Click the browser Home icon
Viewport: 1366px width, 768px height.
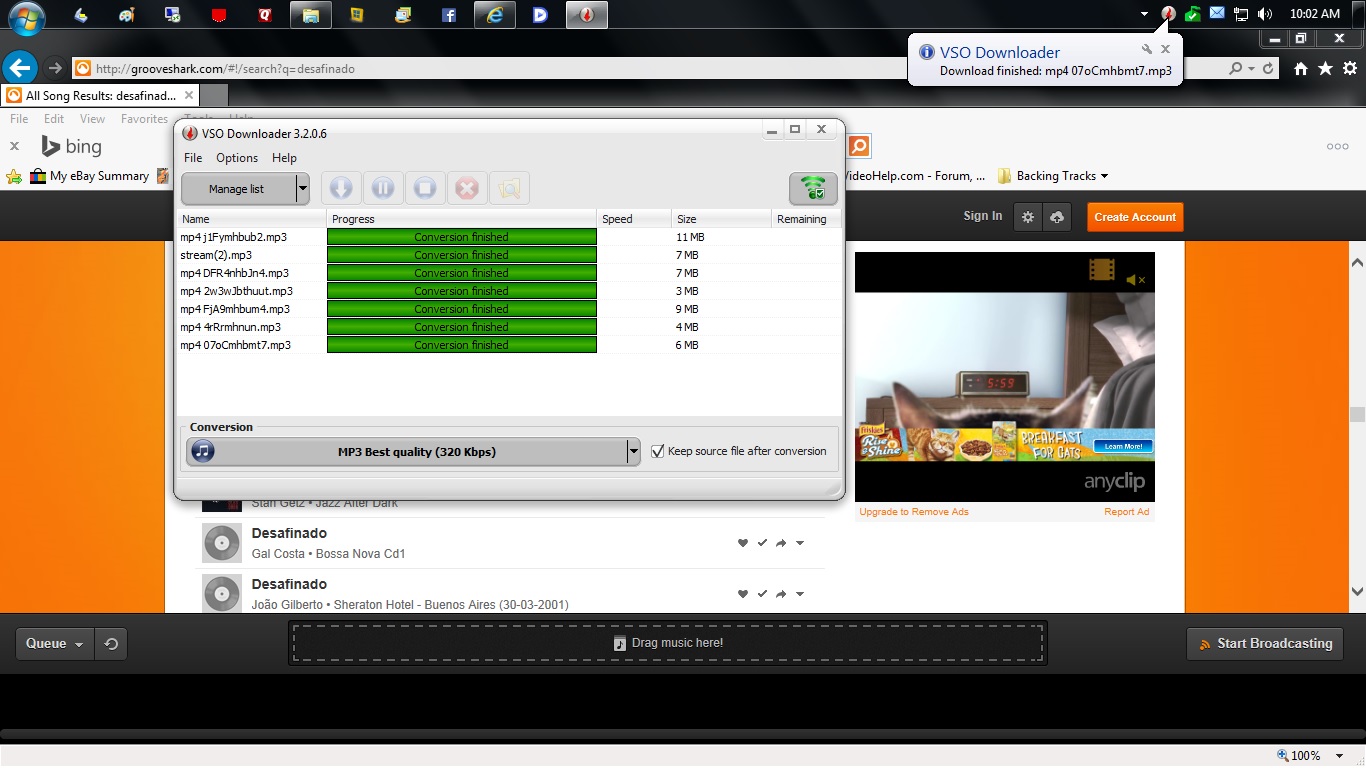(1300, 68)
